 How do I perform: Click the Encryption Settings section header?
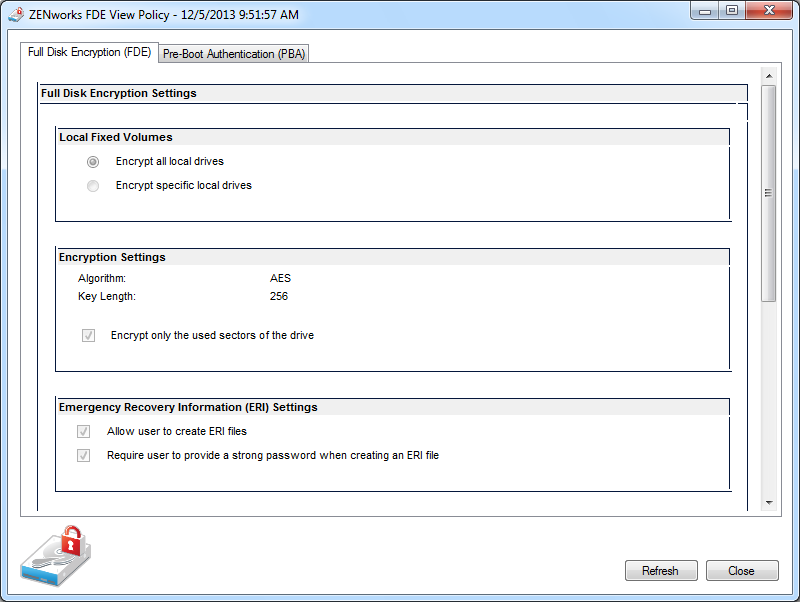coord(112,257)
